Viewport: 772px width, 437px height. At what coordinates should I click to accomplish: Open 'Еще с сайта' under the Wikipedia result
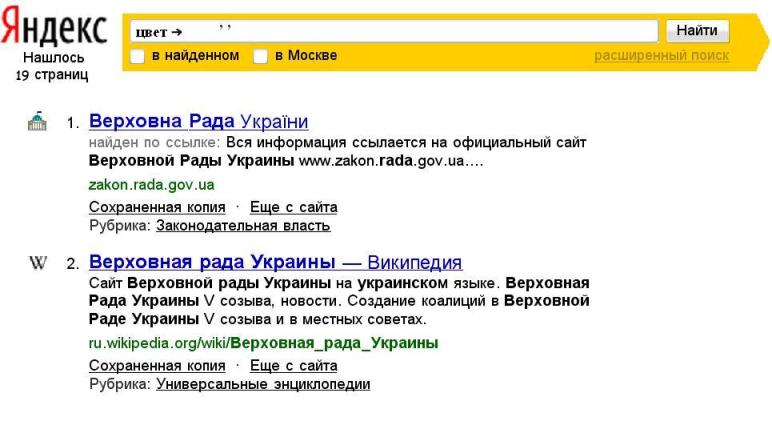(293, 366)
